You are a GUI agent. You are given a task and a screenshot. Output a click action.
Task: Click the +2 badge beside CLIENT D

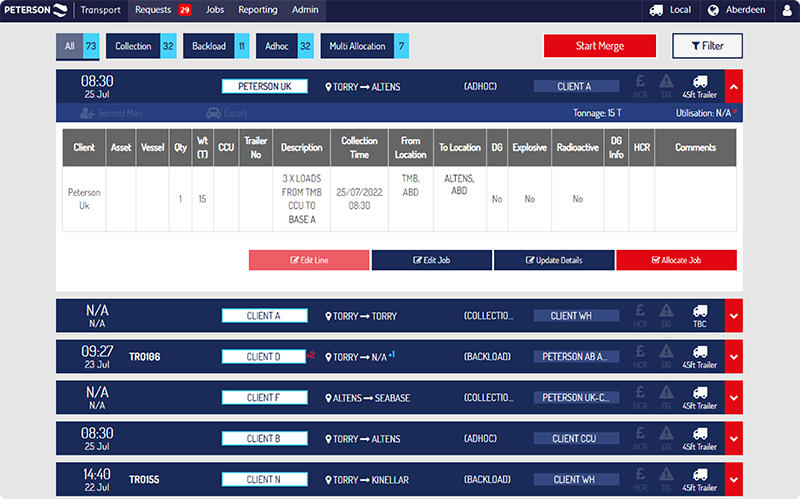[310, 355]
